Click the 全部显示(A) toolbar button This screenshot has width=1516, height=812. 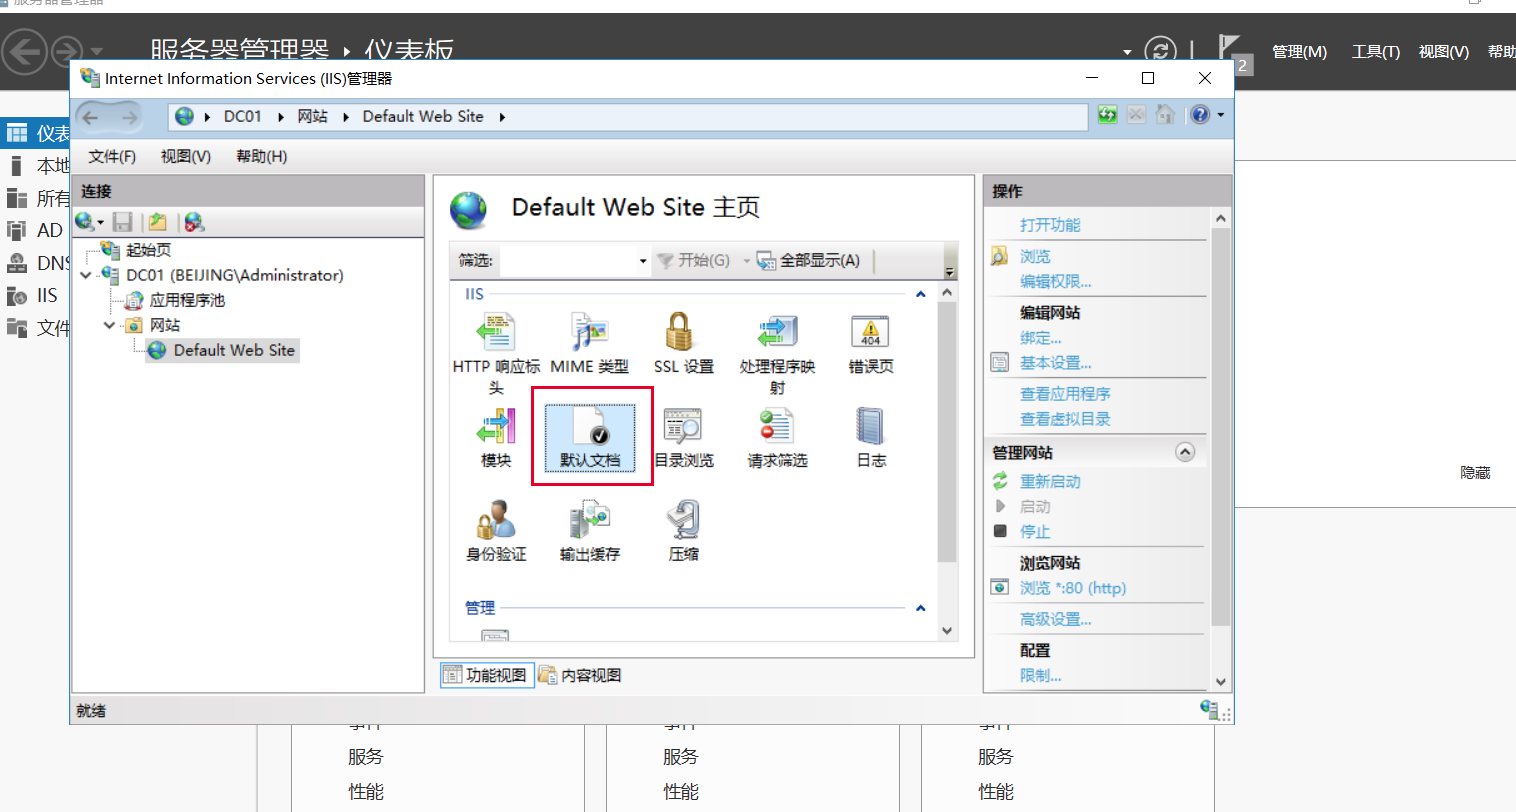(809, 260)
